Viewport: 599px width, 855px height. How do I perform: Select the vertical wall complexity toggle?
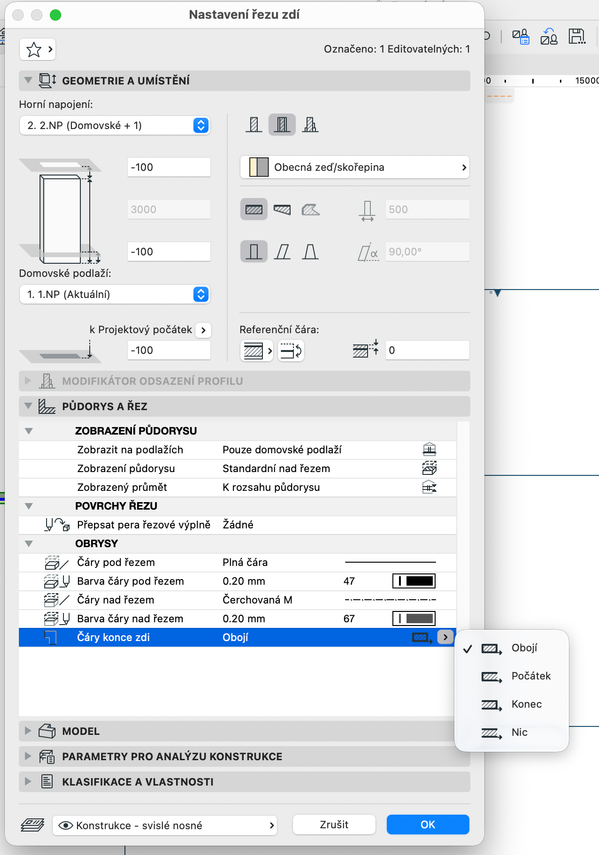click(x=254, y=251)
